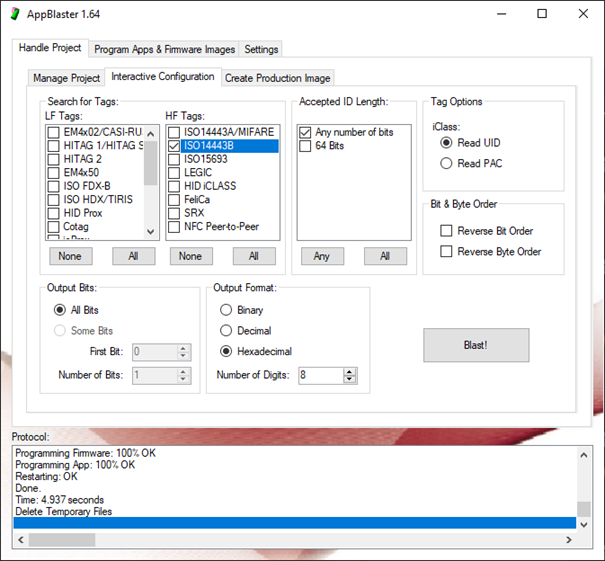
Task: Decrease Number of Digits with down arrow
Action: 350,379
